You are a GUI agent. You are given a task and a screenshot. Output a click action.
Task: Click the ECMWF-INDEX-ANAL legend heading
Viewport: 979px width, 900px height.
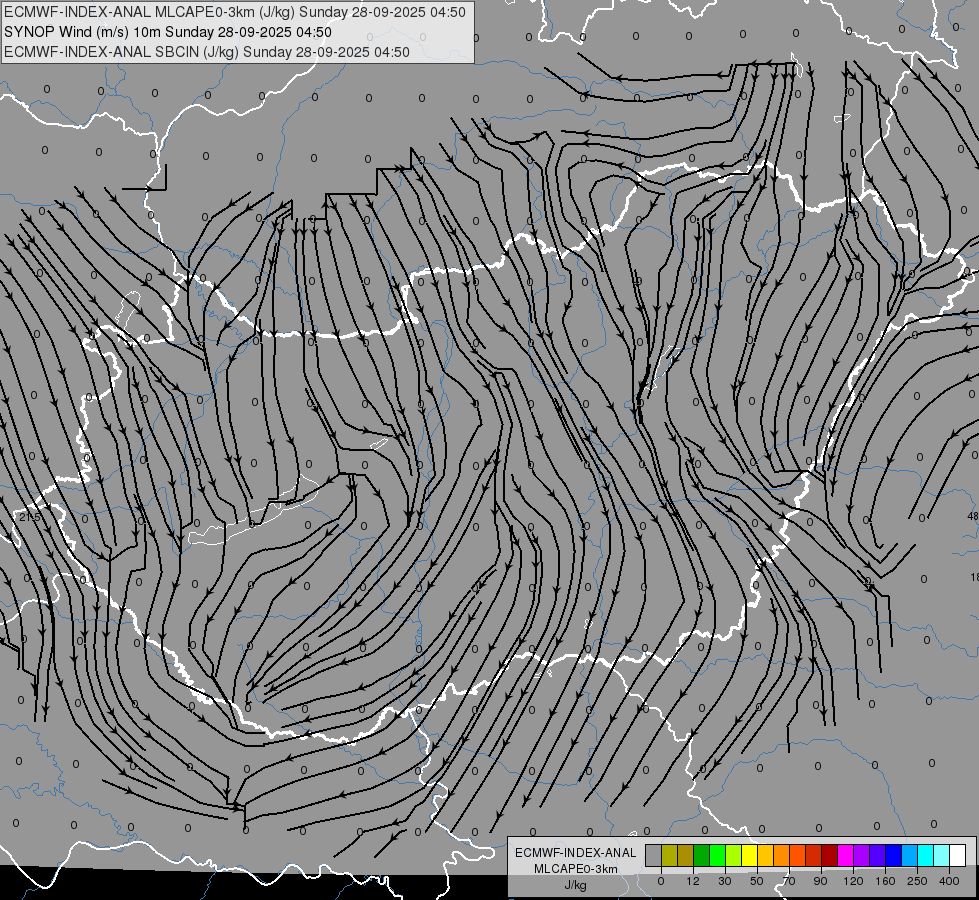(576, 853)
